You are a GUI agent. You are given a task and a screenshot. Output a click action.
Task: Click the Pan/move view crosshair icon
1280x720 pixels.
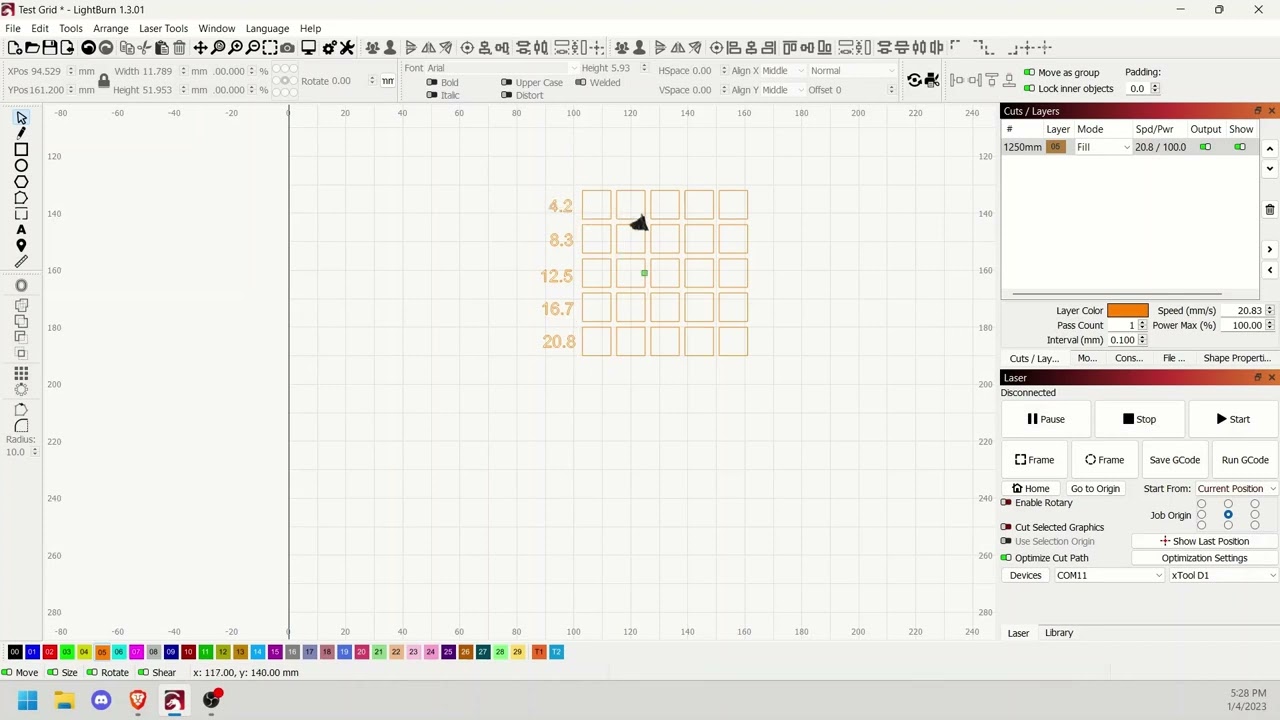click(x=200, y=48)
